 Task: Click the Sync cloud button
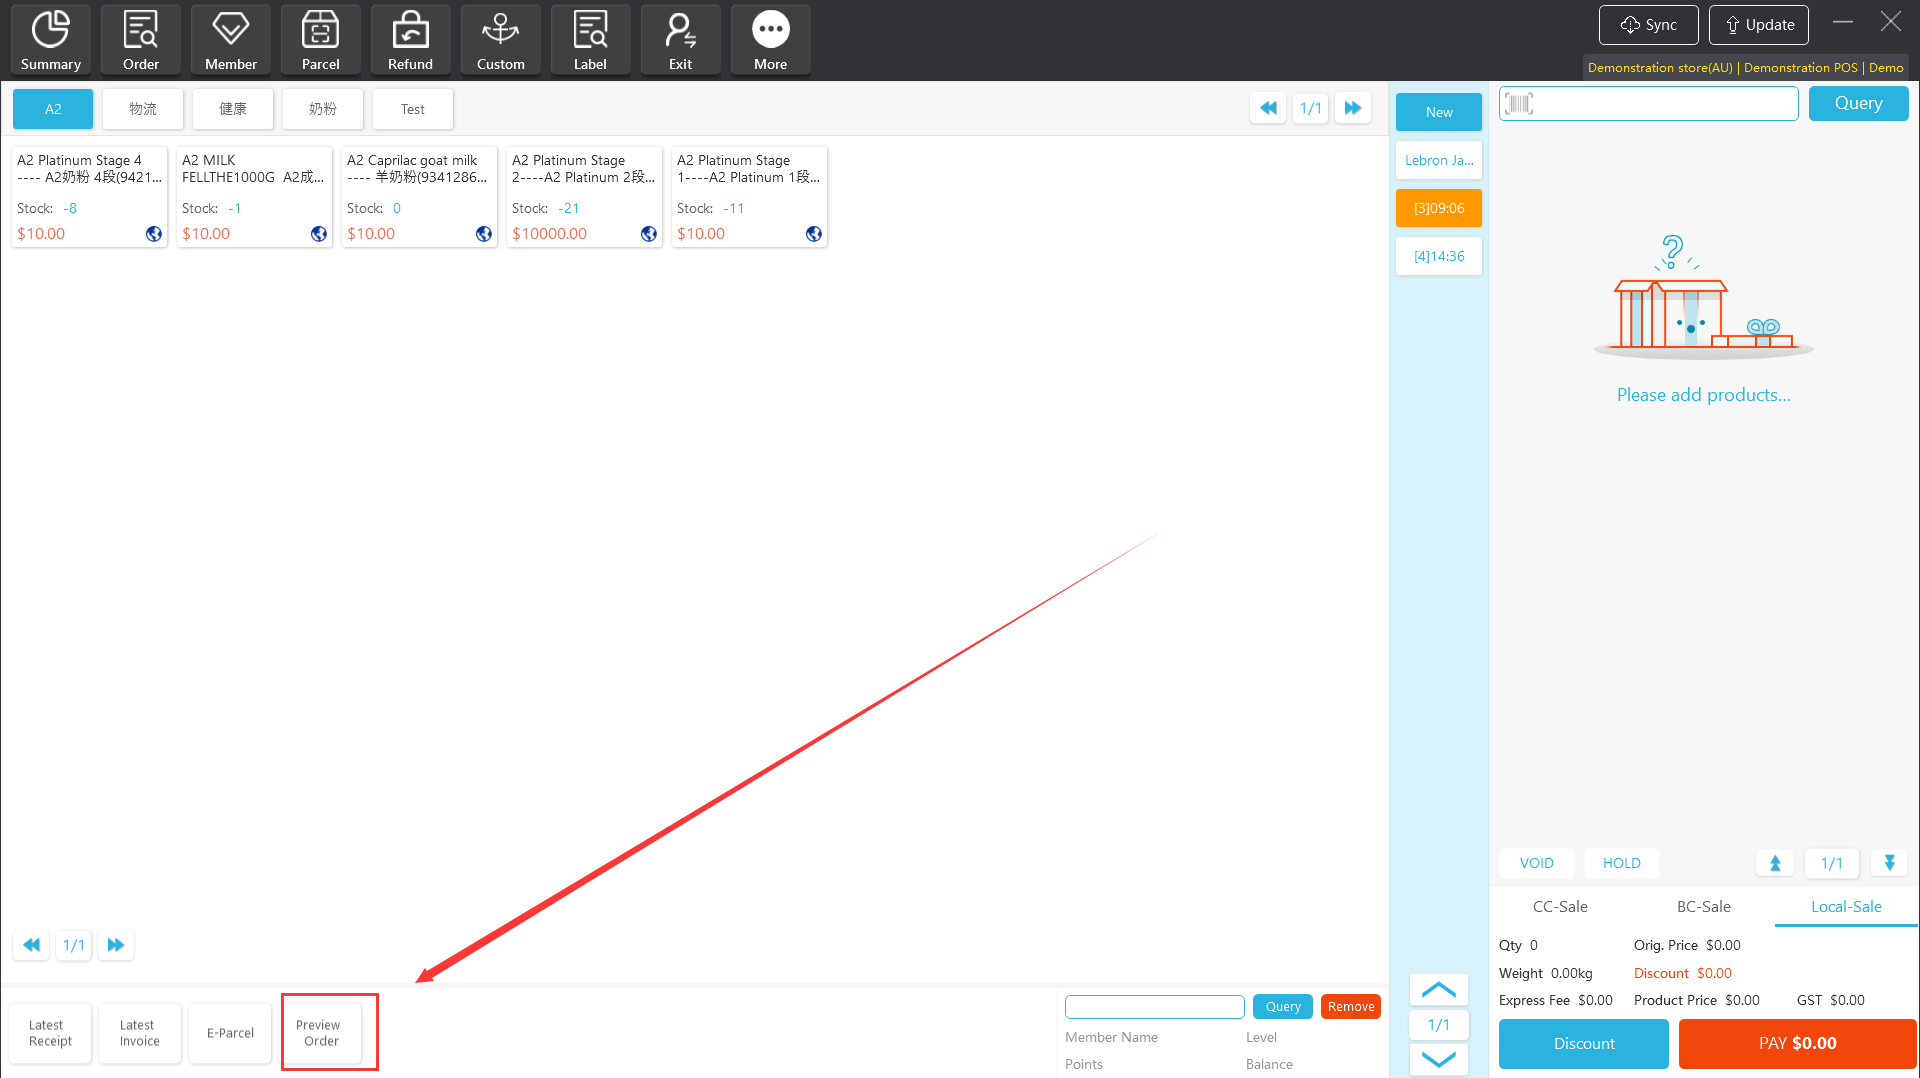[x=1648, y=25]
